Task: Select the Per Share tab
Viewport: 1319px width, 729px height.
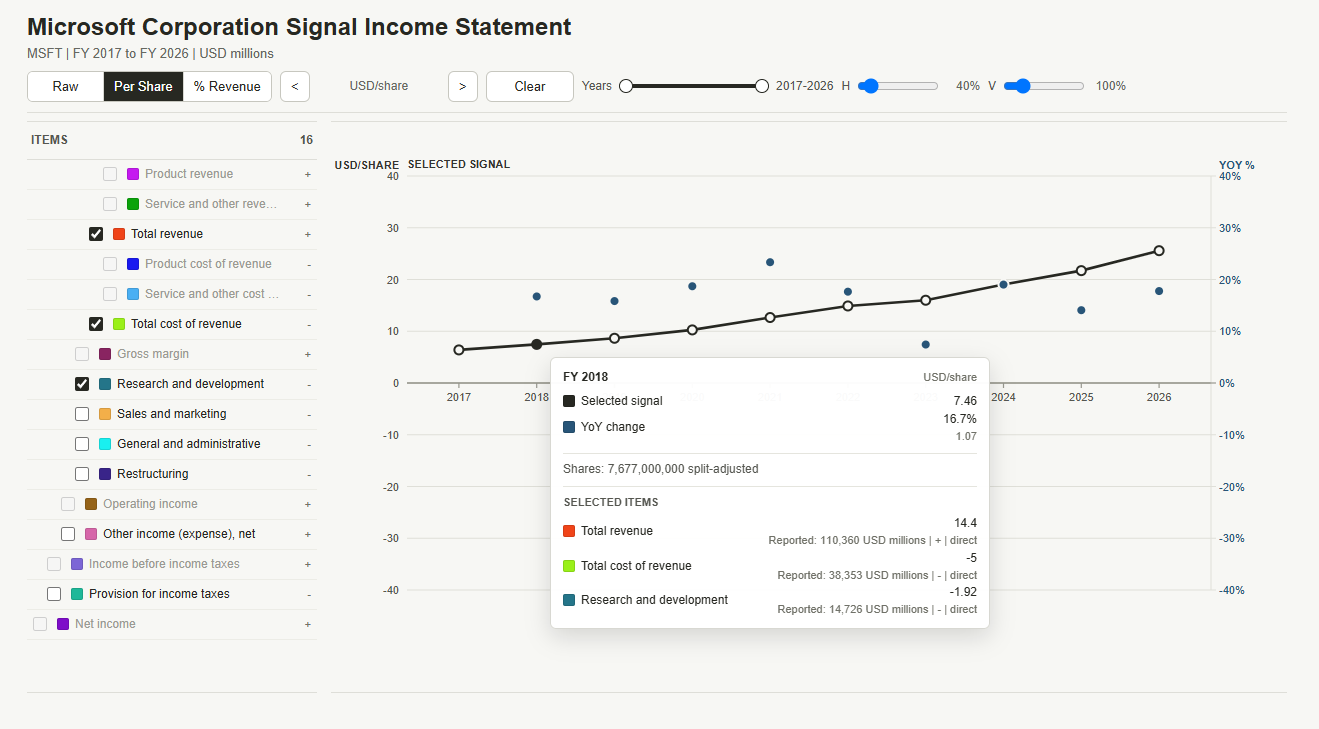Action: [143, 86]
